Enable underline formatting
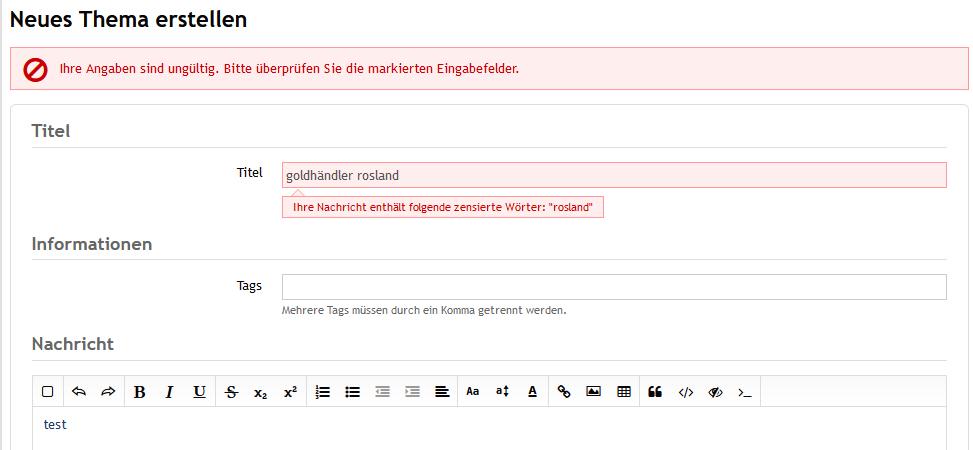Image resolution: width=973 pixels, height=450 pixels. tap(200, 392)
